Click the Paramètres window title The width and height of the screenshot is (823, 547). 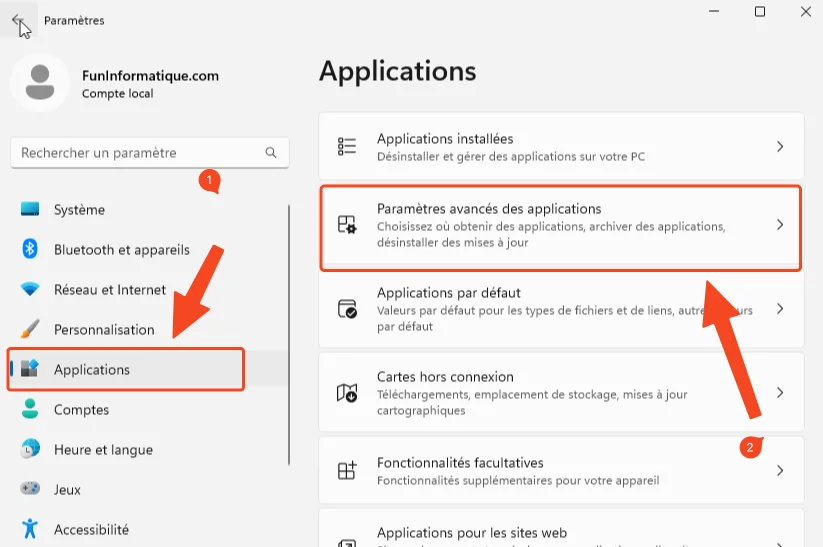point(74,20)
